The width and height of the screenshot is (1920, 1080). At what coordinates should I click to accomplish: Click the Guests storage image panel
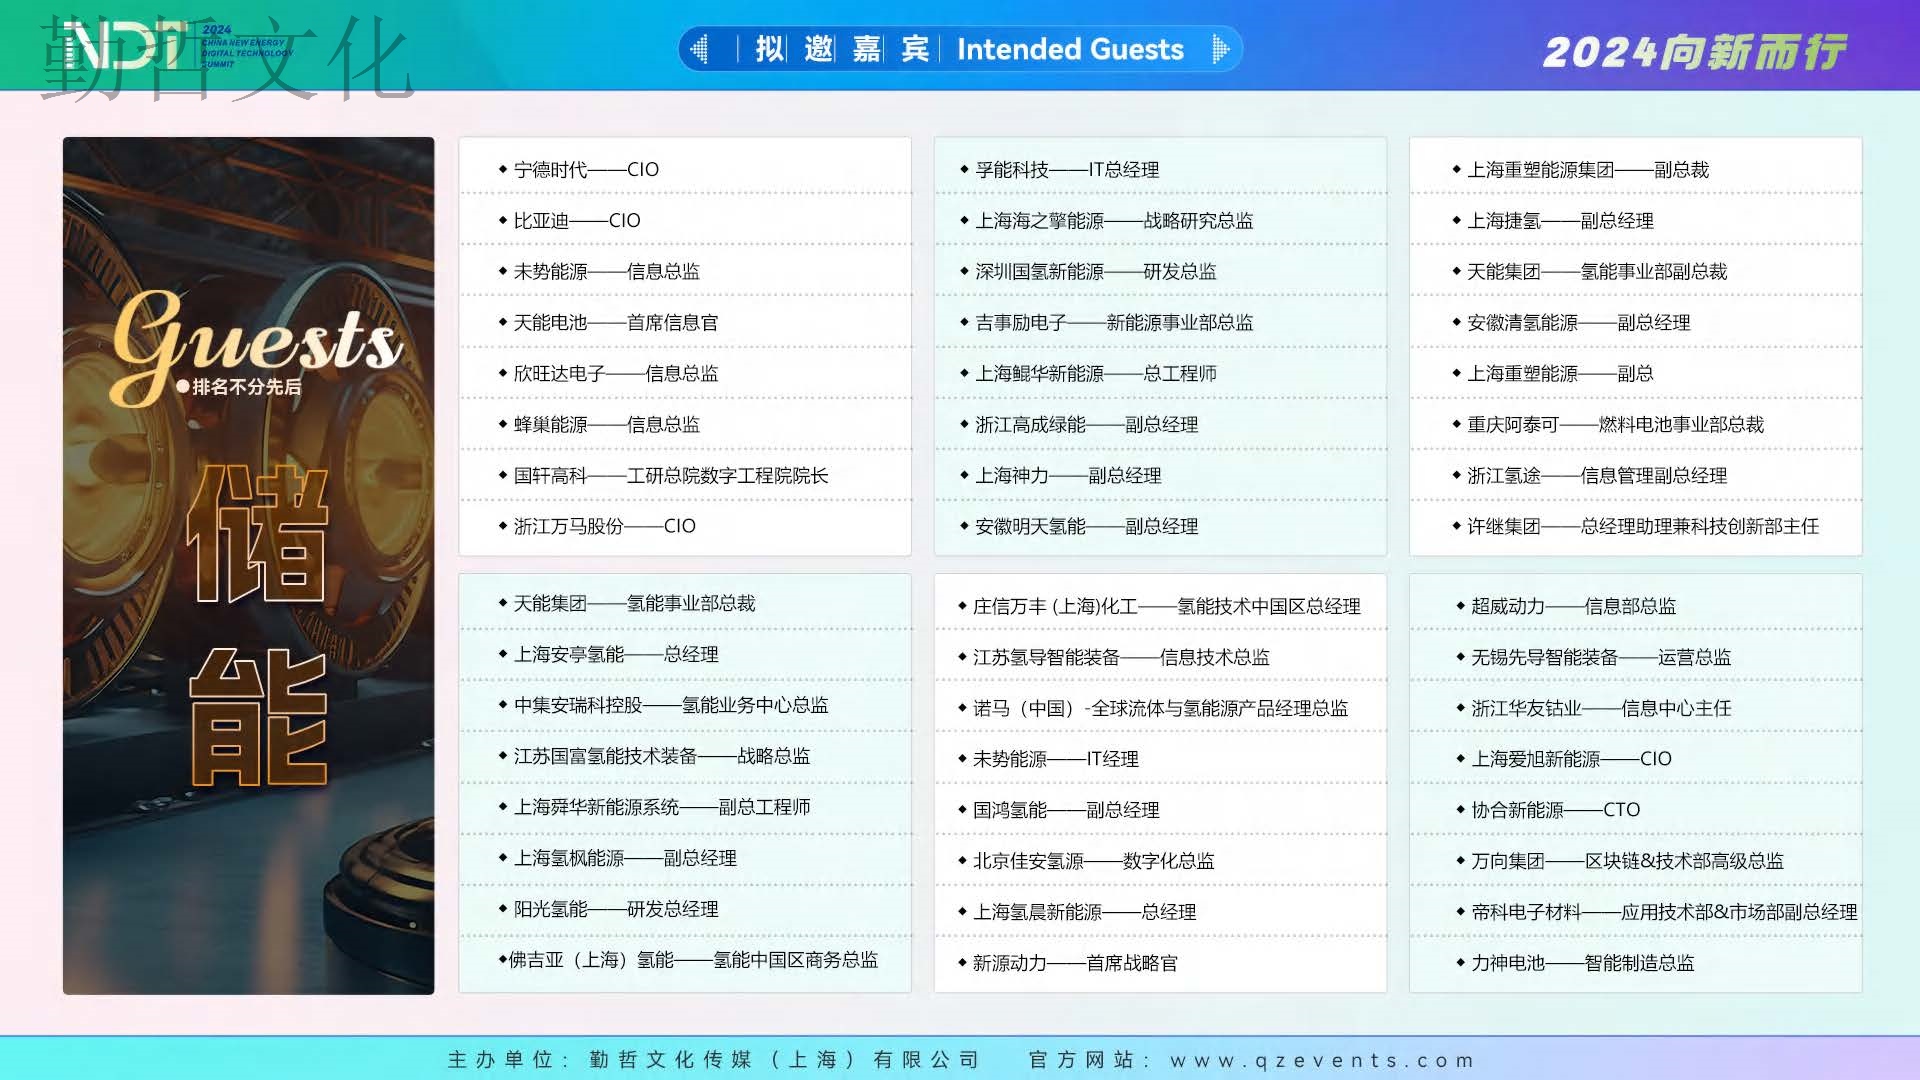click(248, 566)
